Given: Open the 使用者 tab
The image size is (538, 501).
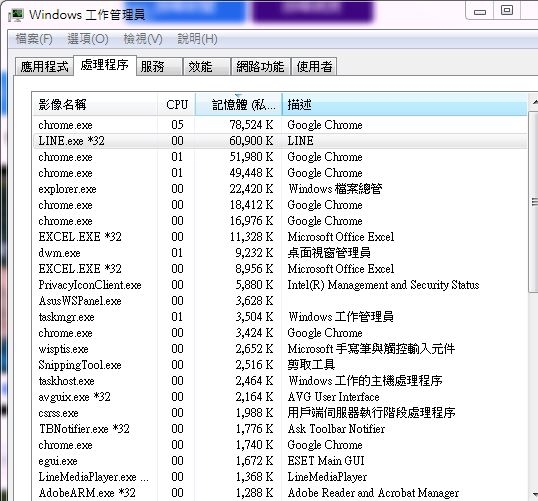Looking at the screenshot, I should coord(314,66).
